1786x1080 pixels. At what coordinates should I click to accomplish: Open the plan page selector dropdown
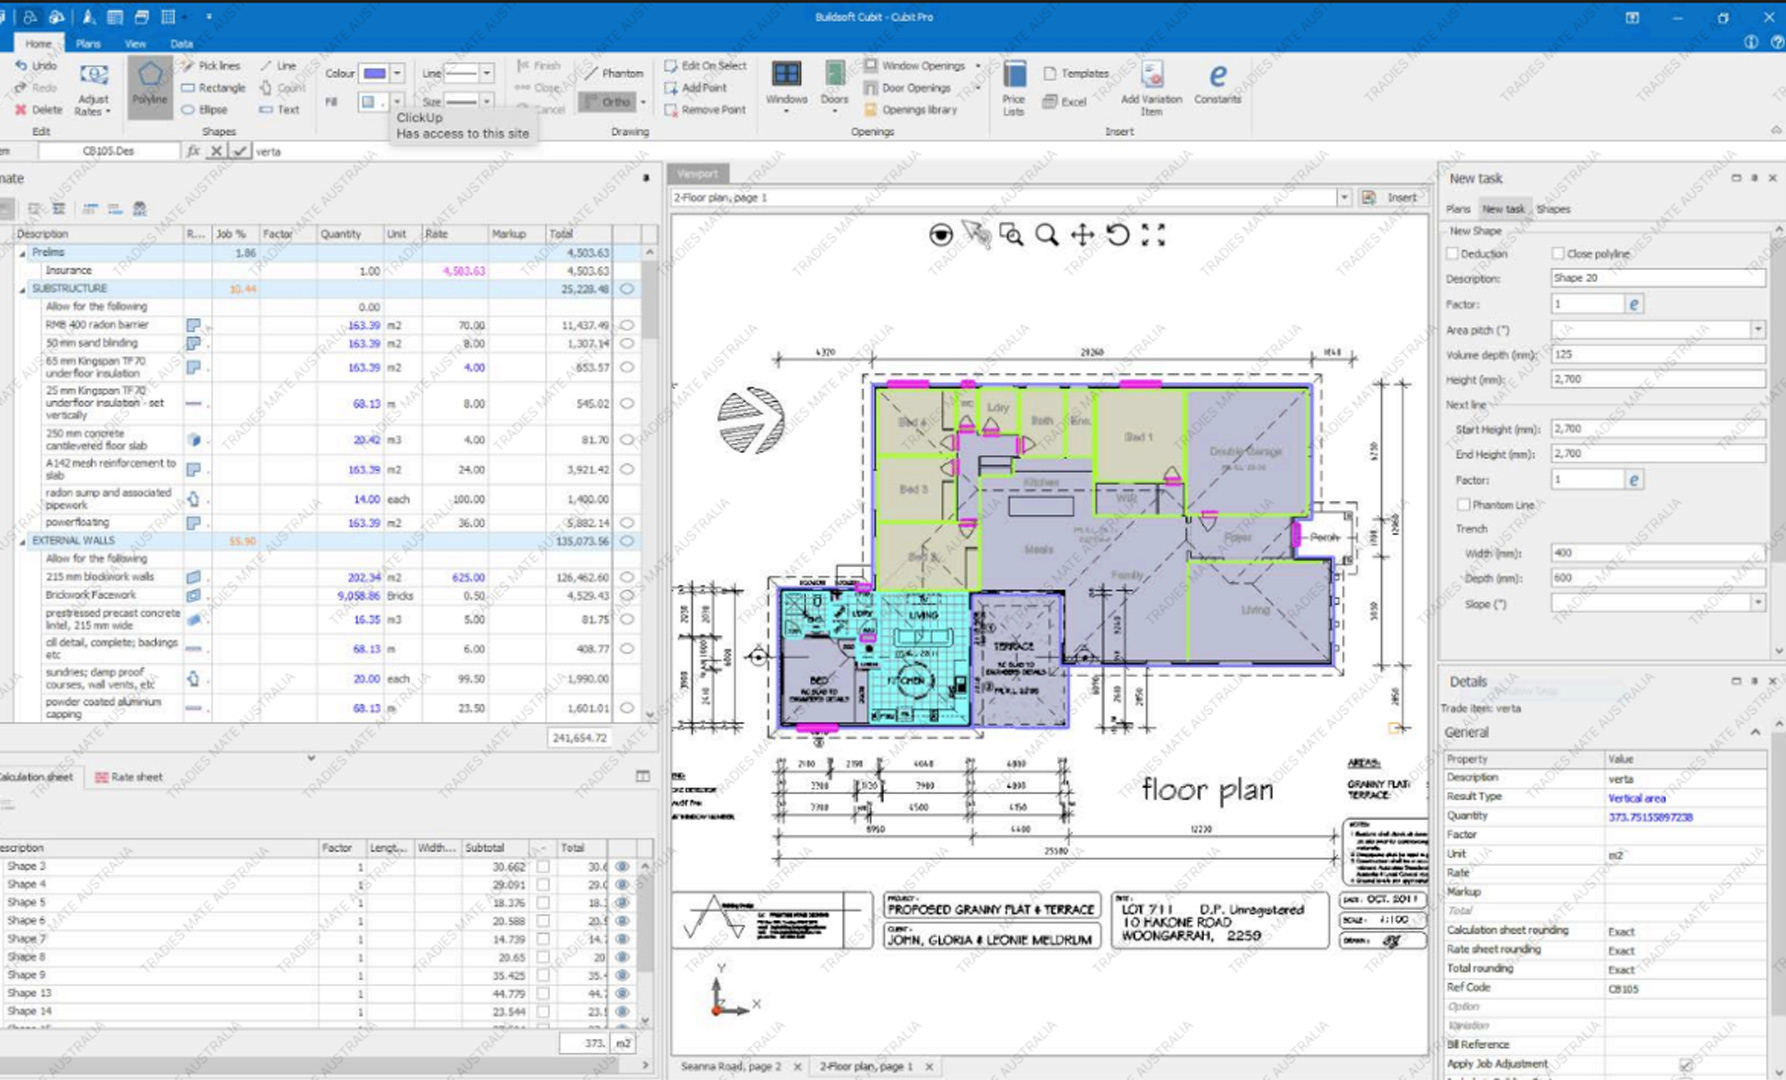pyautogui.click(x=1344, y=198)
